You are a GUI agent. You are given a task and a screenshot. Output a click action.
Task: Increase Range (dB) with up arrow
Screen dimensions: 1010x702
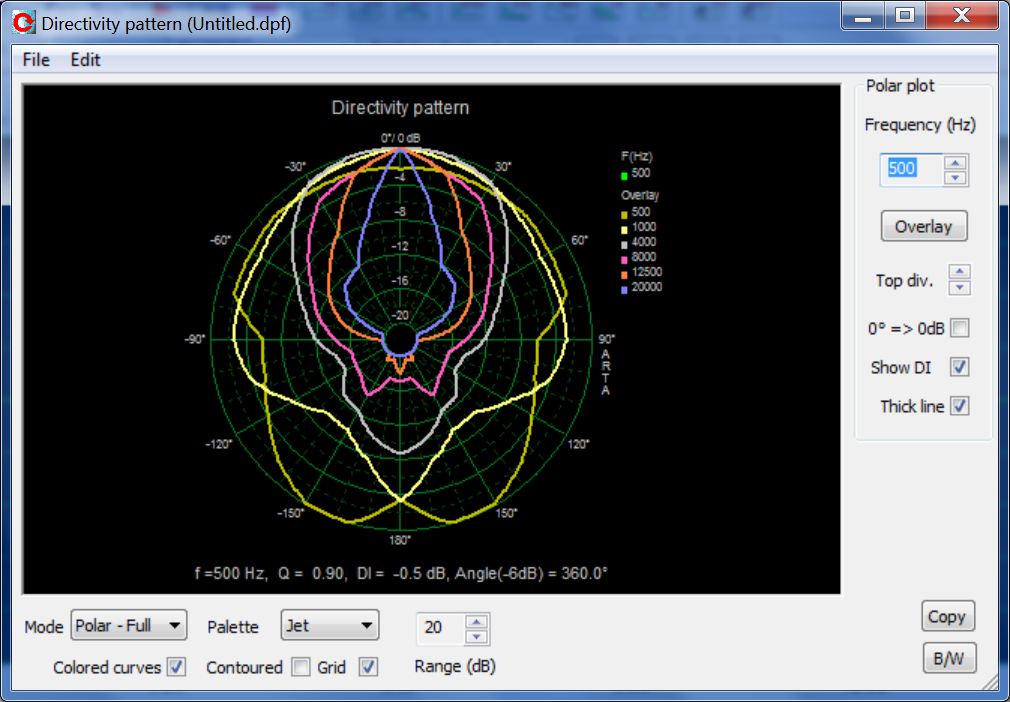(476, 621)
